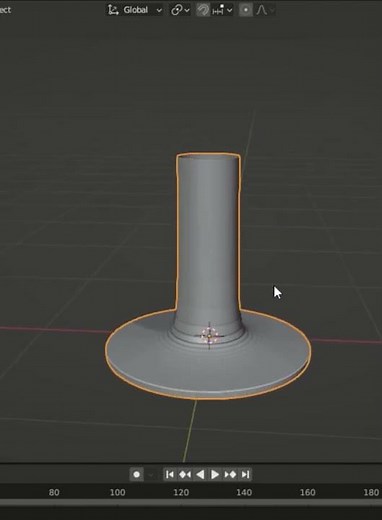
Task: Open proportional editing falloff curve menu
Action: click(265, 10)
